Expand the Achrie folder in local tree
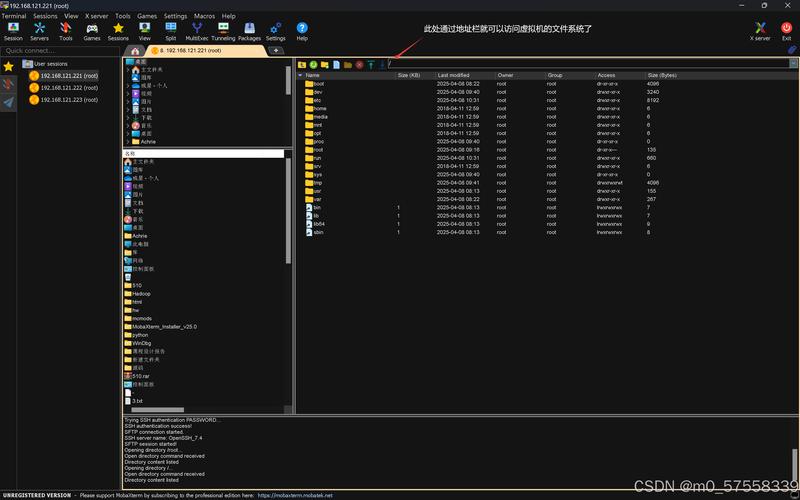The image size is (800, 500). pos(129,142)
